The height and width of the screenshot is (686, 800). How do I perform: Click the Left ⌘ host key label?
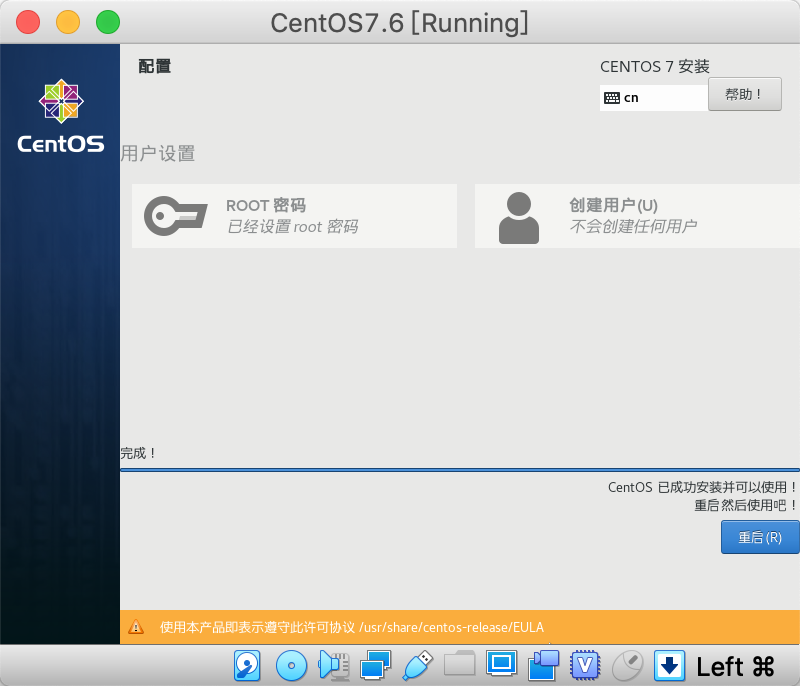735,667
